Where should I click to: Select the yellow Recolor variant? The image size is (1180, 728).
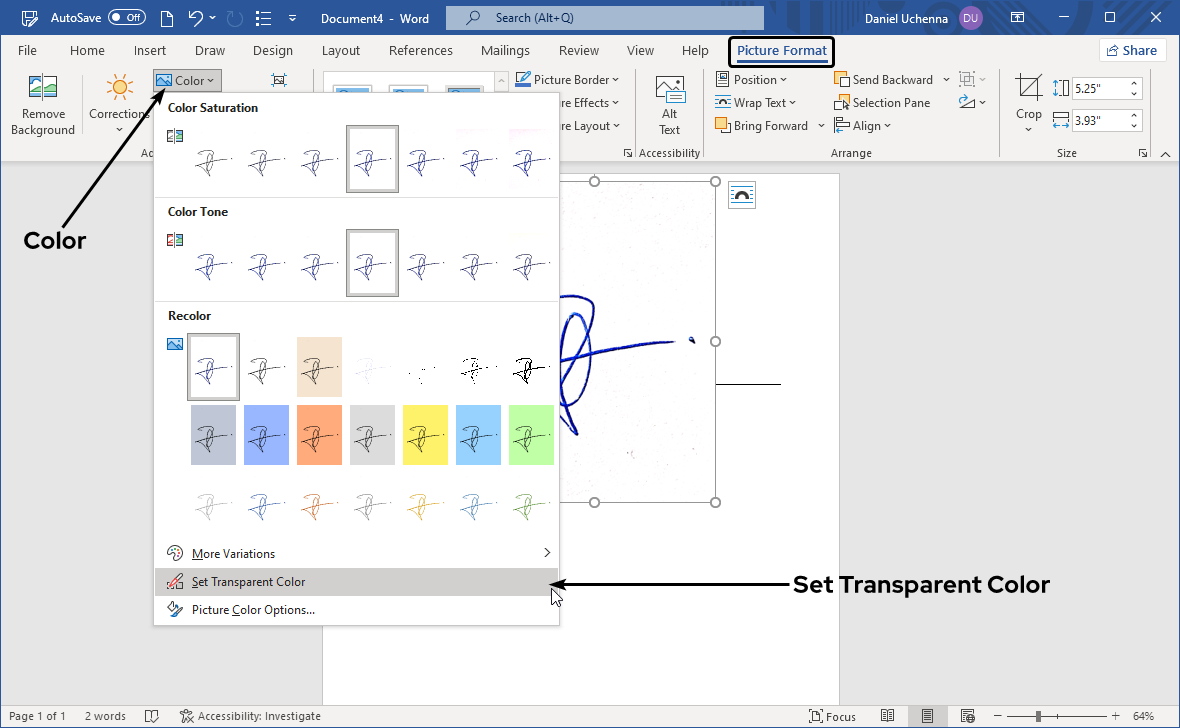[425, 434]
